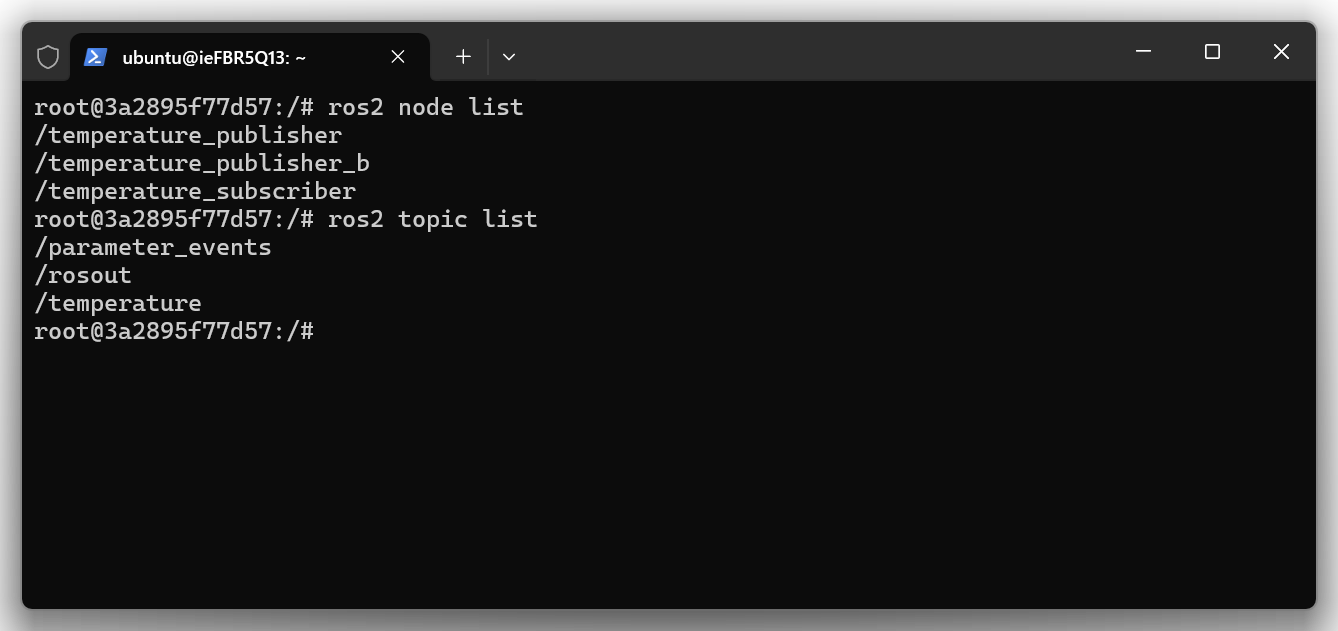Open a new tab with the plus button
This screenshot has height=631, width=1338.
coord(463,57)
